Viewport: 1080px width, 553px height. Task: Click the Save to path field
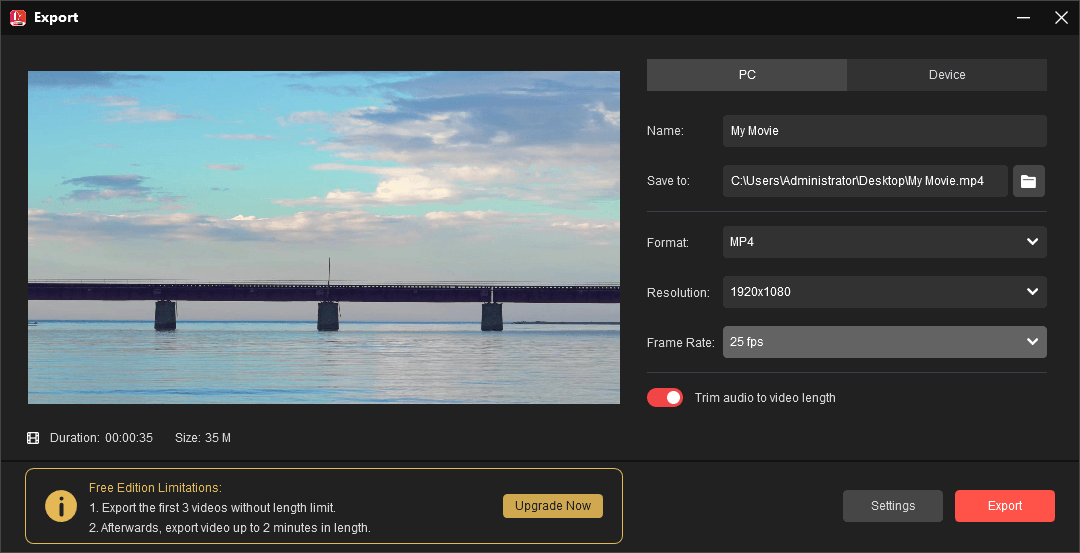[x=865, y=181]
